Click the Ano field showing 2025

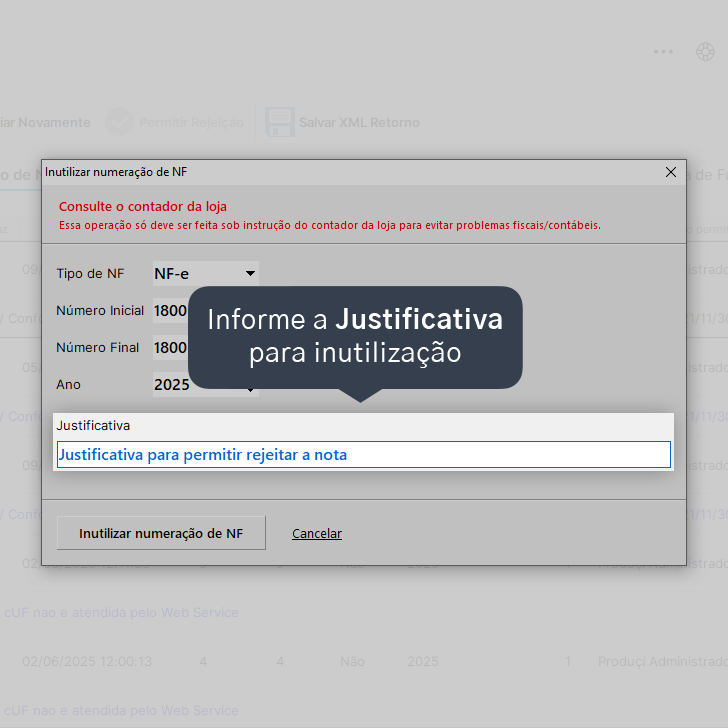click(172, 384)
